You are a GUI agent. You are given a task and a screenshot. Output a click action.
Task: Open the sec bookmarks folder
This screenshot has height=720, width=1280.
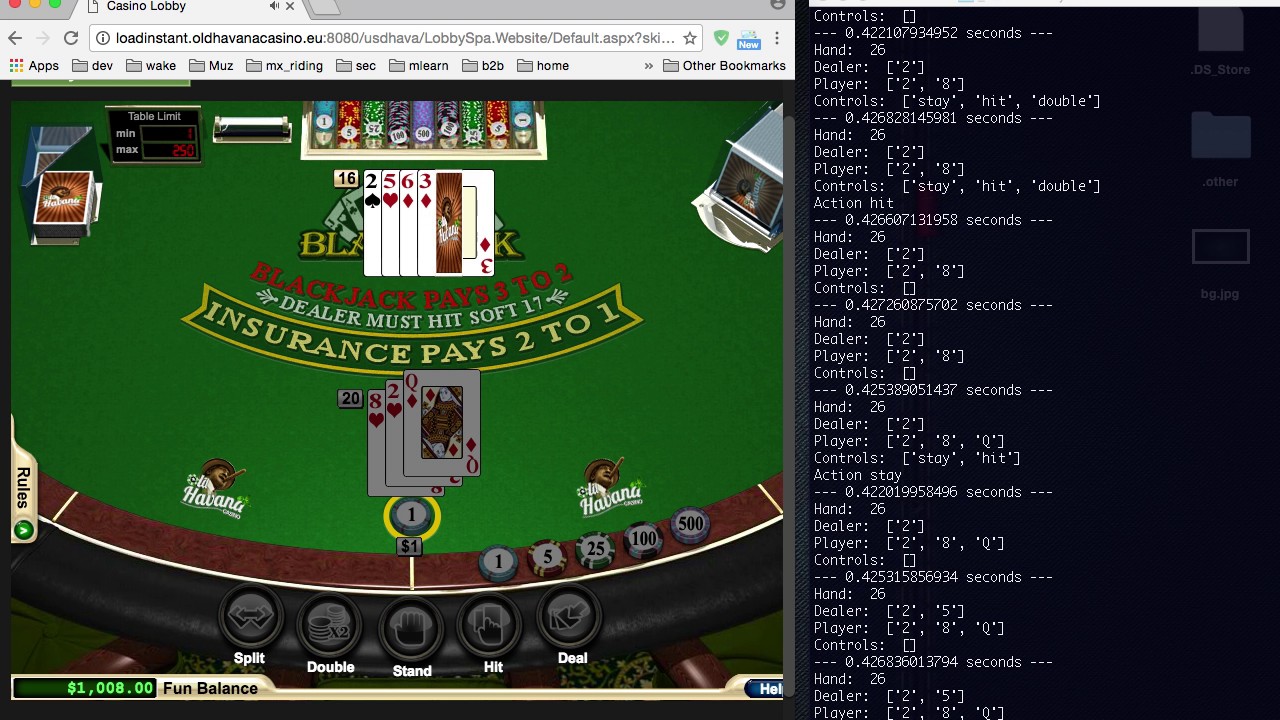[x=356, y=66]
